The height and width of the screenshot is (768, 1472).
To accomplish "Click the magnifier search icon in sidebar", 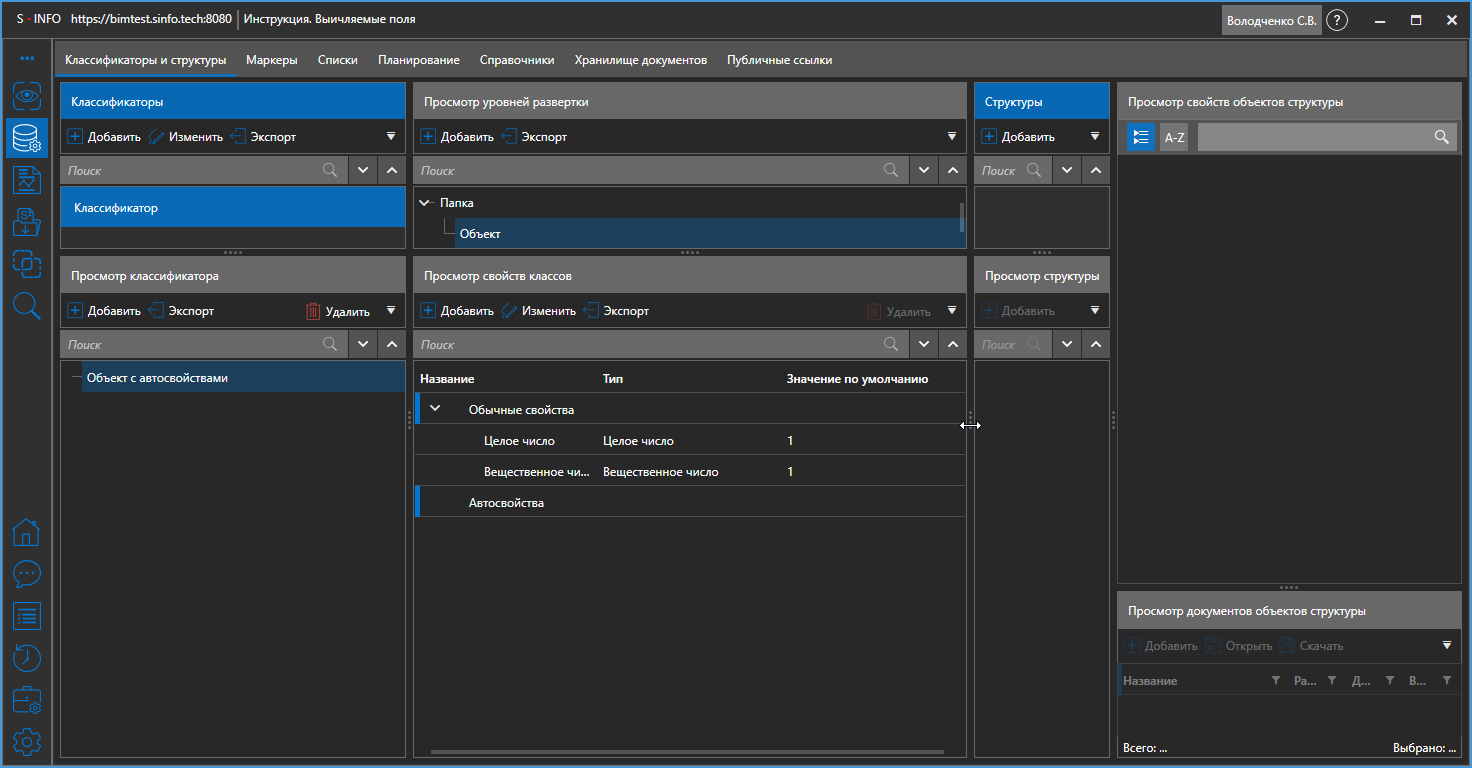I will [27, 306].
